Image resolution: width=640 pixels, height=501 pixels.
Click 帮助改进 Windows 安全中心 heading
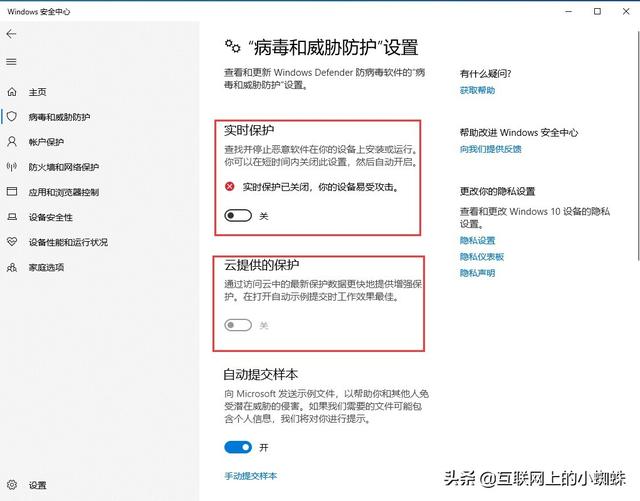[x=519, y=132]
